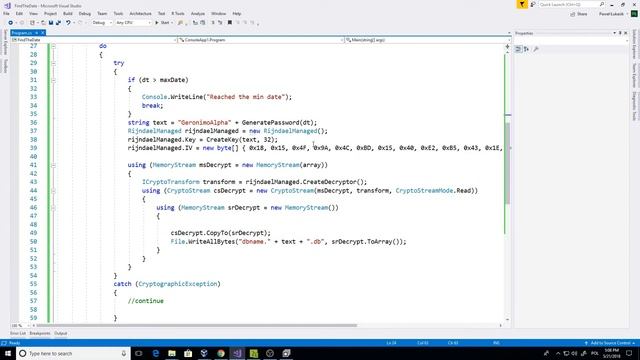Screen dimensions: 640x360
Task: Open Task View from taskbar
Action: pyautogui.click(x=139, y=353)
